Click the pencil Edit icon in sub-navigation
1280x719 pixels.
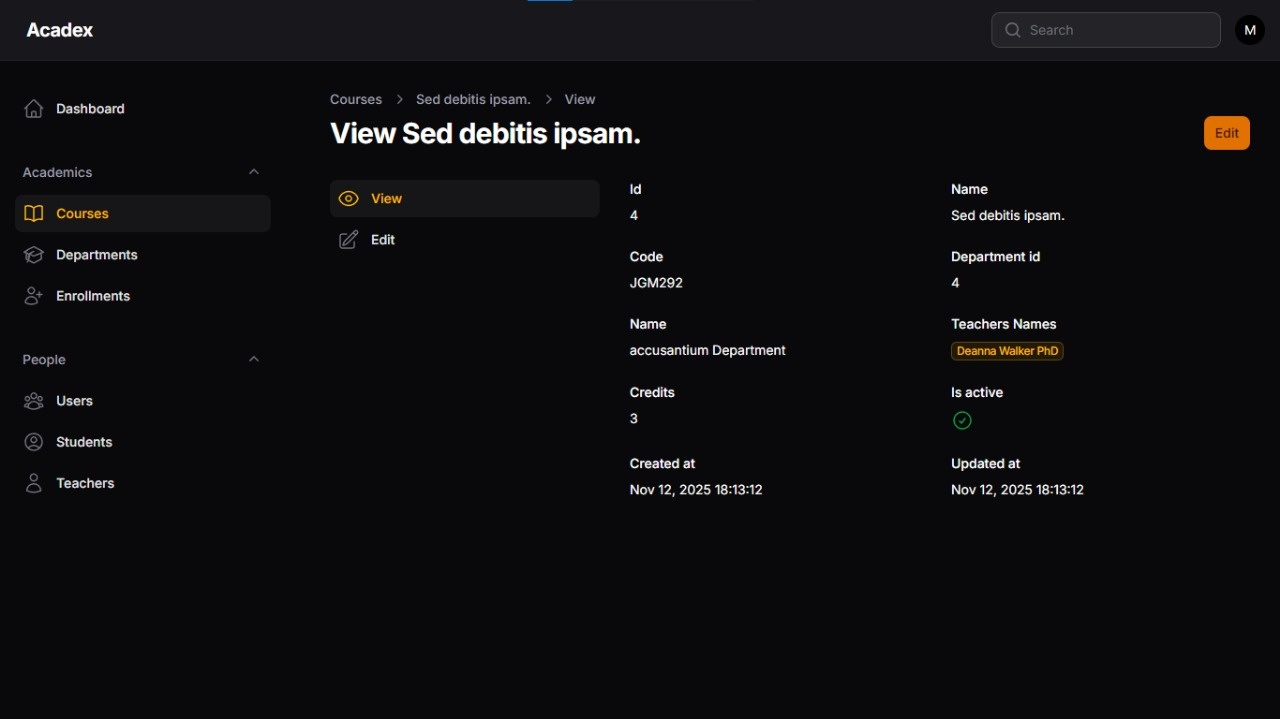point(348,240)
